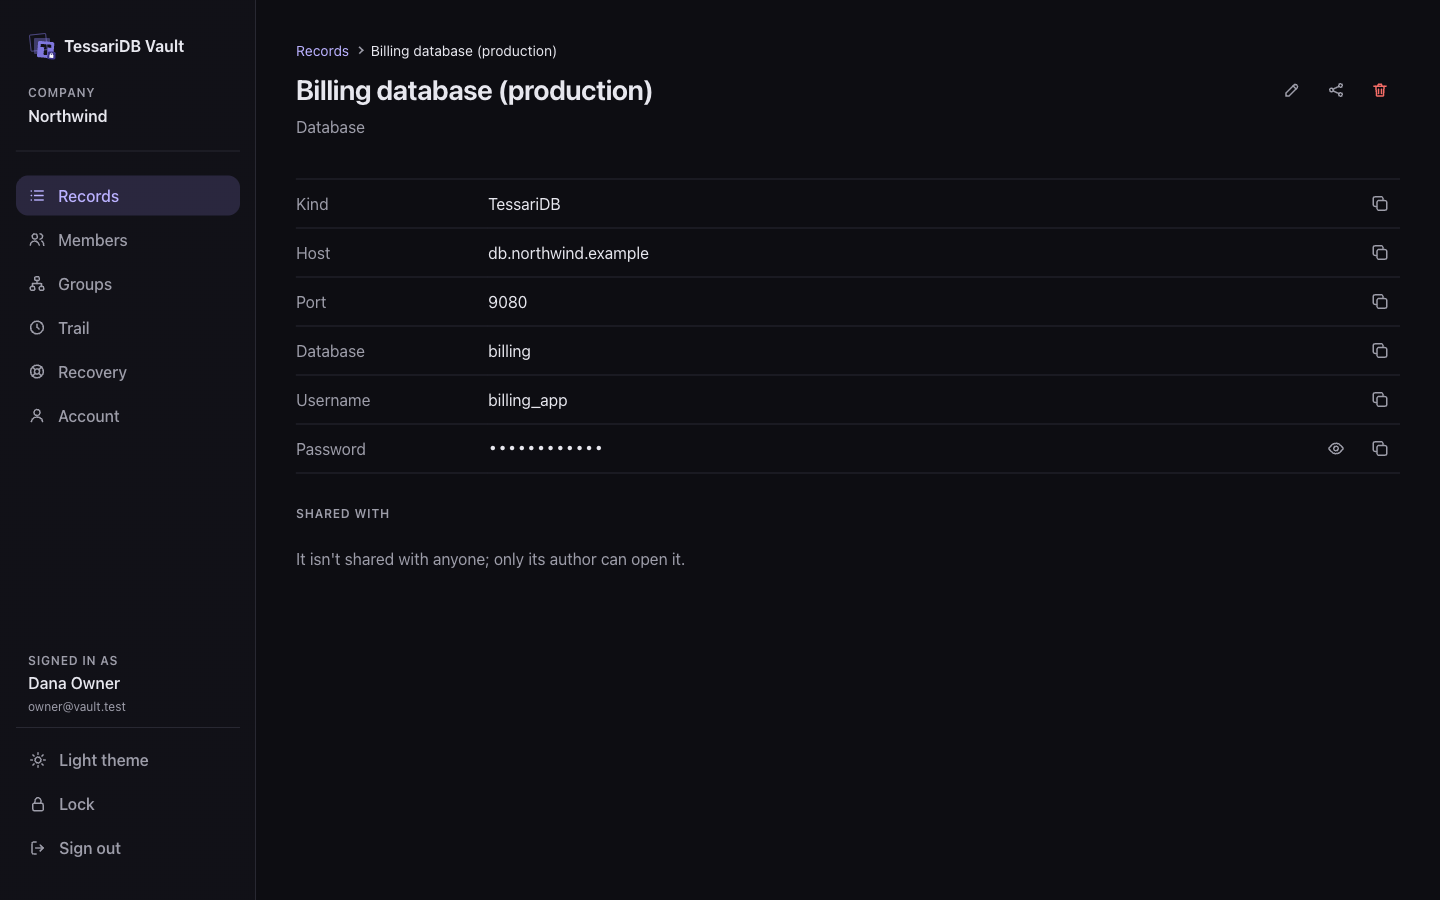Screen dimensions: 1440x900
Task: Click the Billing database (production) heading
Action: tap(474, 90)
